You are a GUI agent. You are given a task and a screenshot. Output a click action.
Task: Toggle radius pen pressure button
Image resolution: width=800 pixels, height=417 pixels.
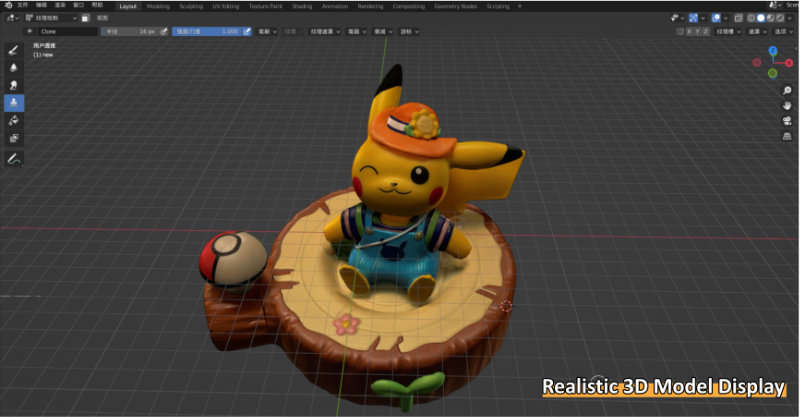(x=163, y=32)
